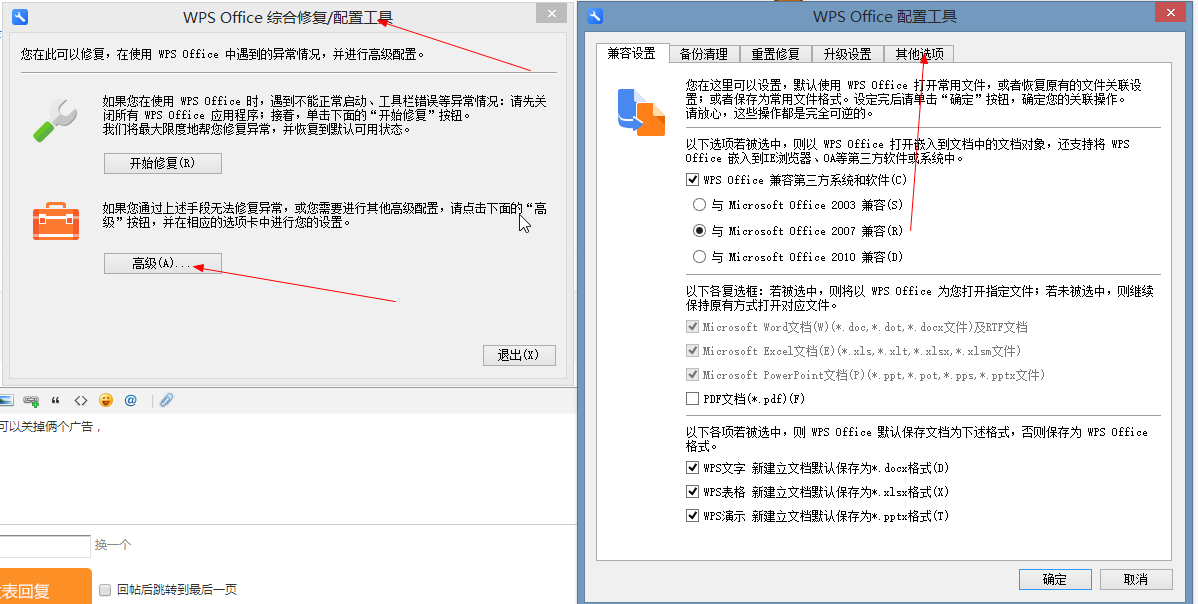Image resolution: width=1198 pixels, height=604 pixels.
Task: Click the 退出(X) button
Action: pos(519,355)
